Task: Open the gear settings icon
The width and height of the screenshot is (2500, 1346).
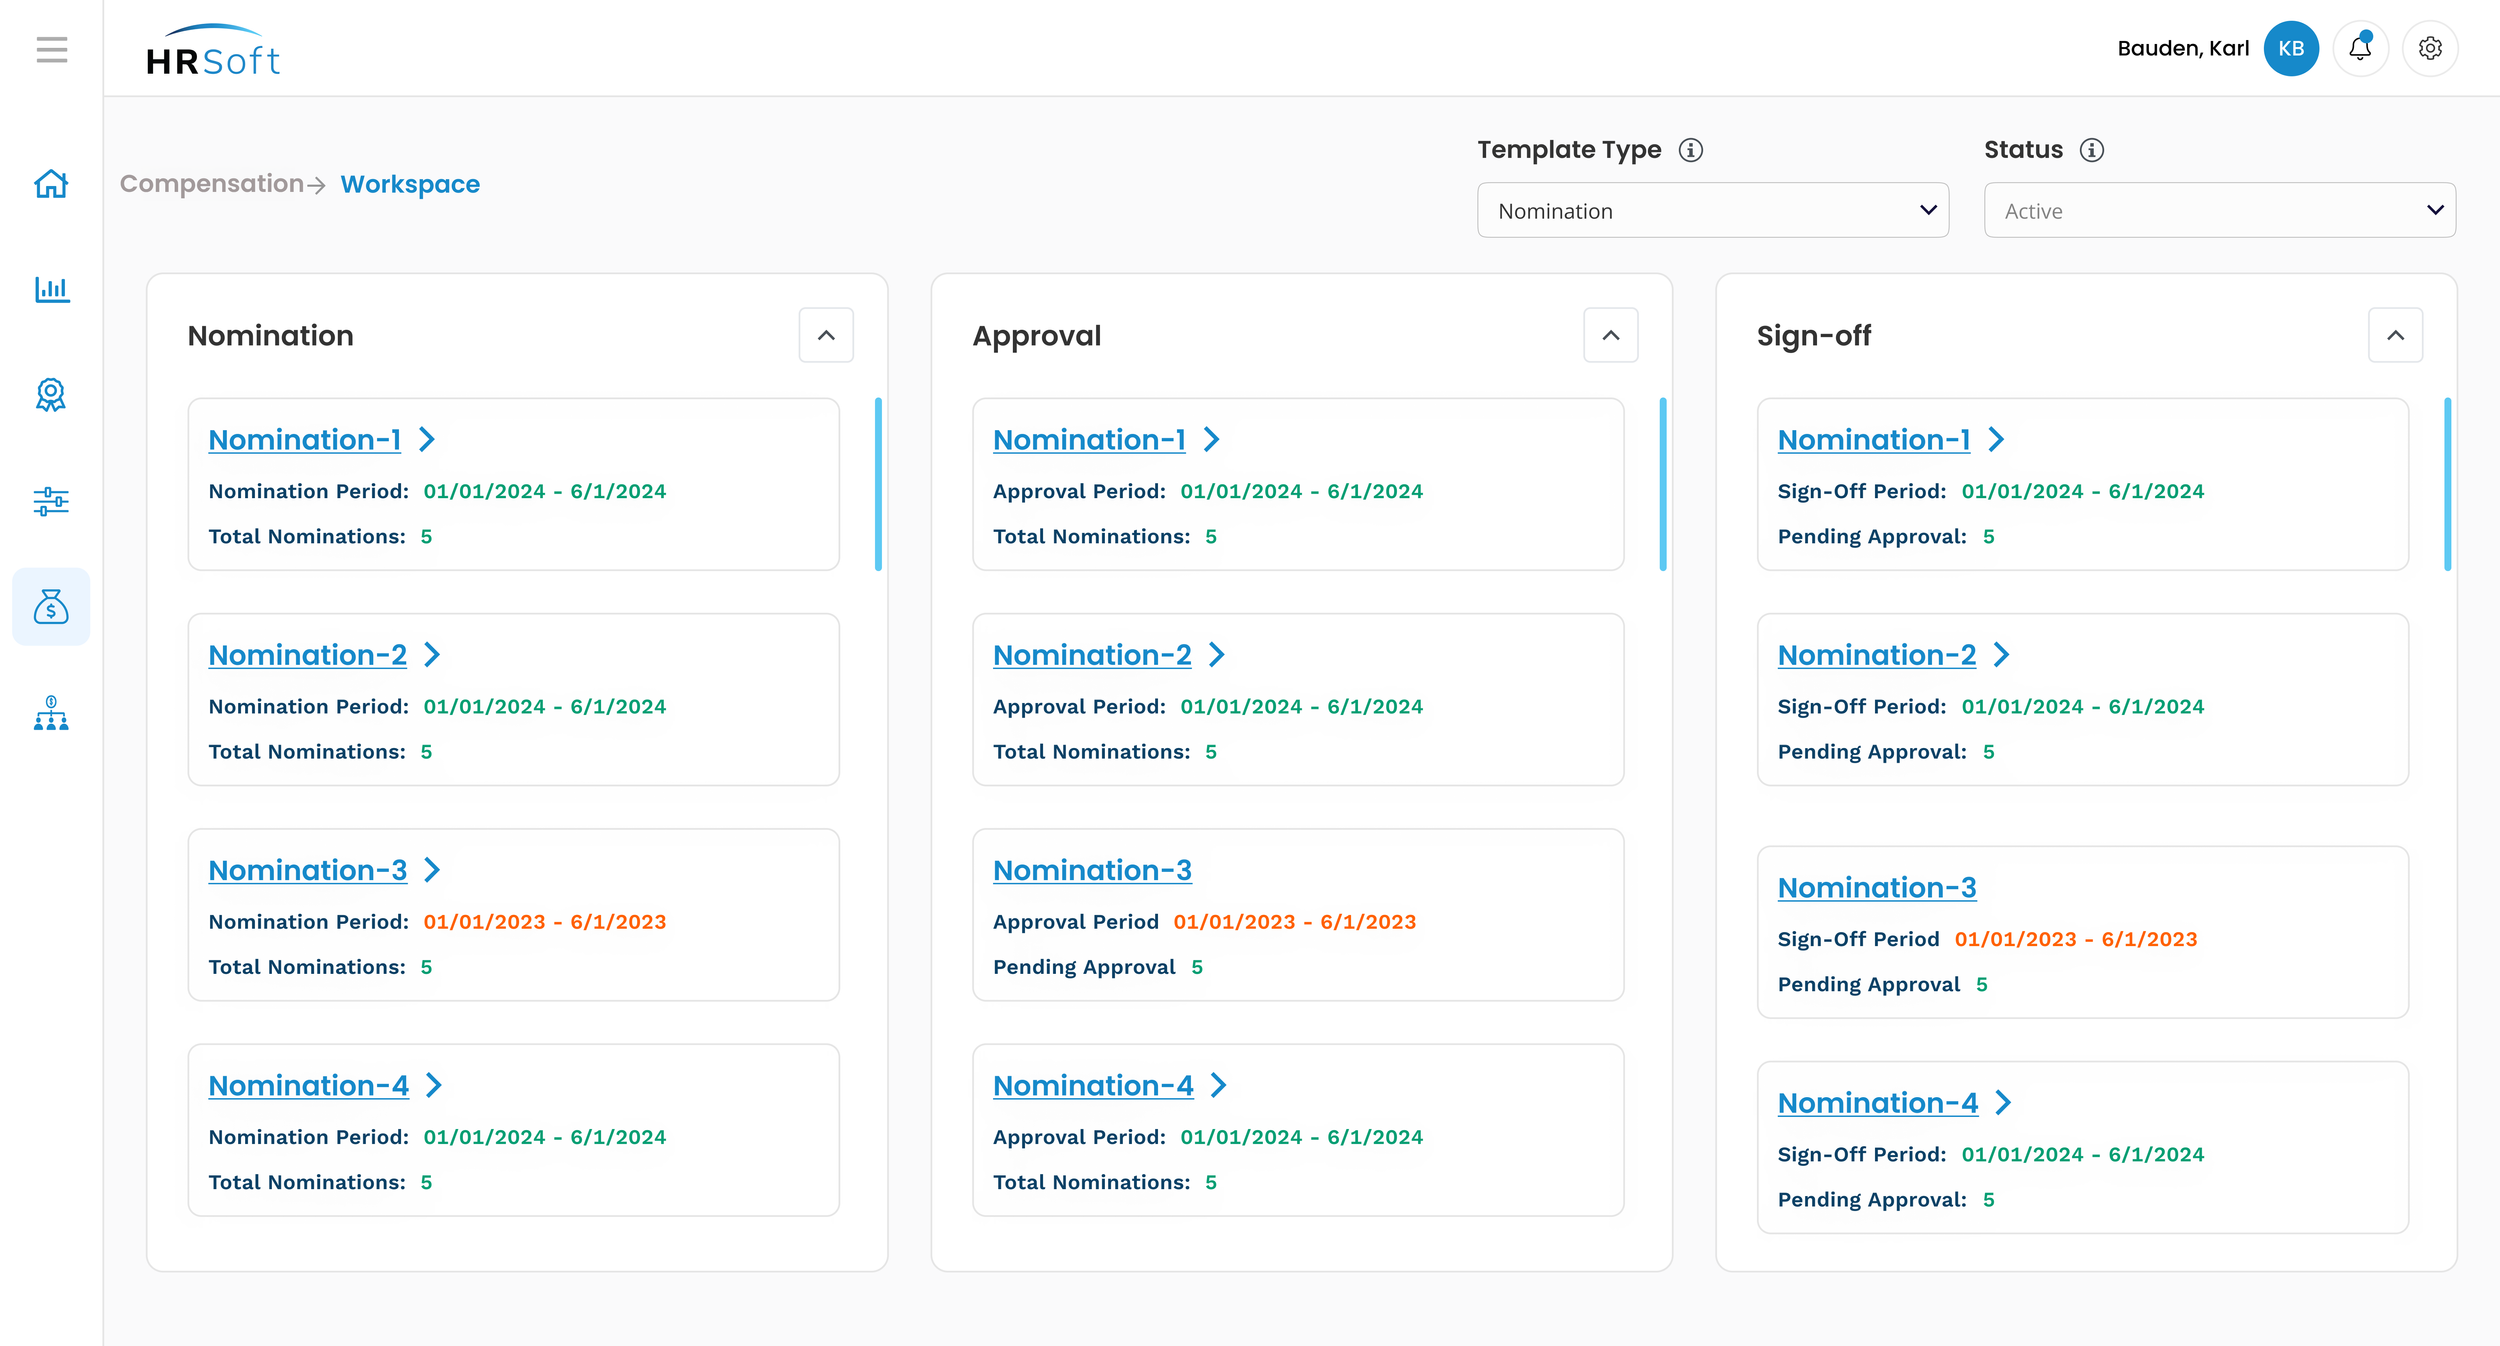Action: (x=2430, y=48)
